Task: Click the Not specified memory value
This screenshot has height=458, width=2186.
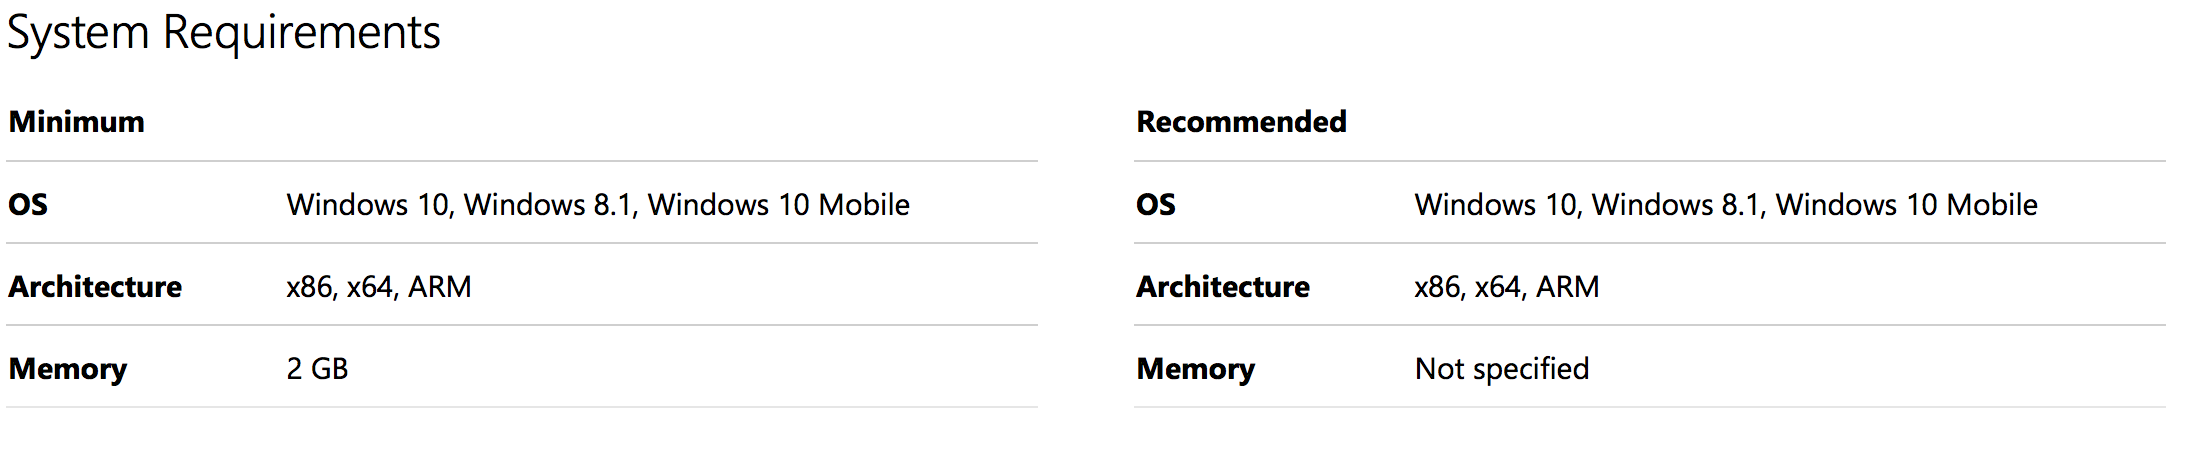Action: coord(1502,370)
